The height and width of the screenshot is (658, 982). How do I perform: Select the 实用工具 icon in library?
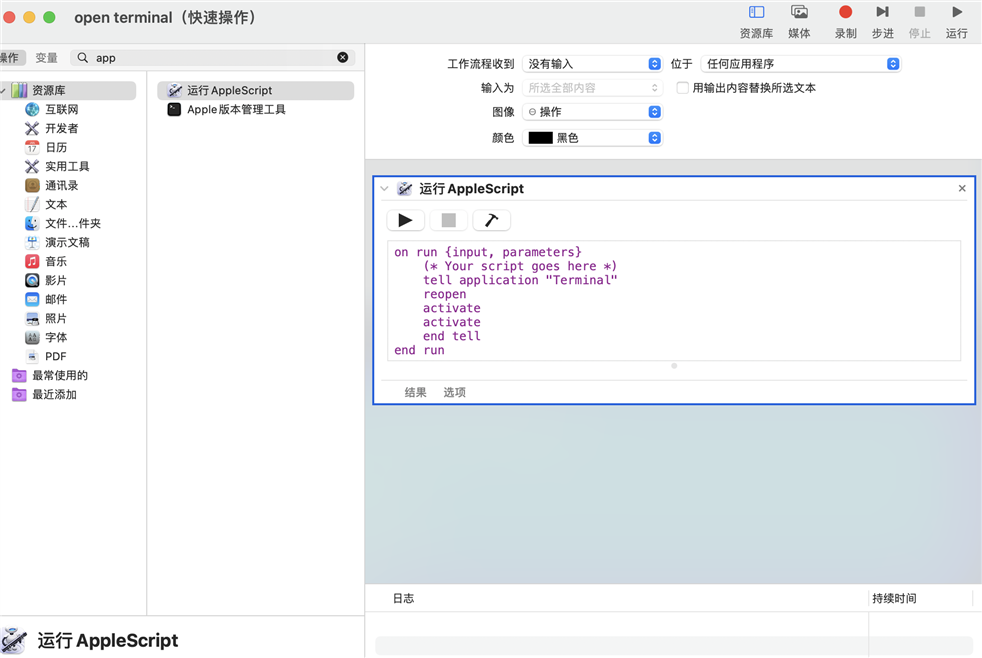(x=32, y=167)
